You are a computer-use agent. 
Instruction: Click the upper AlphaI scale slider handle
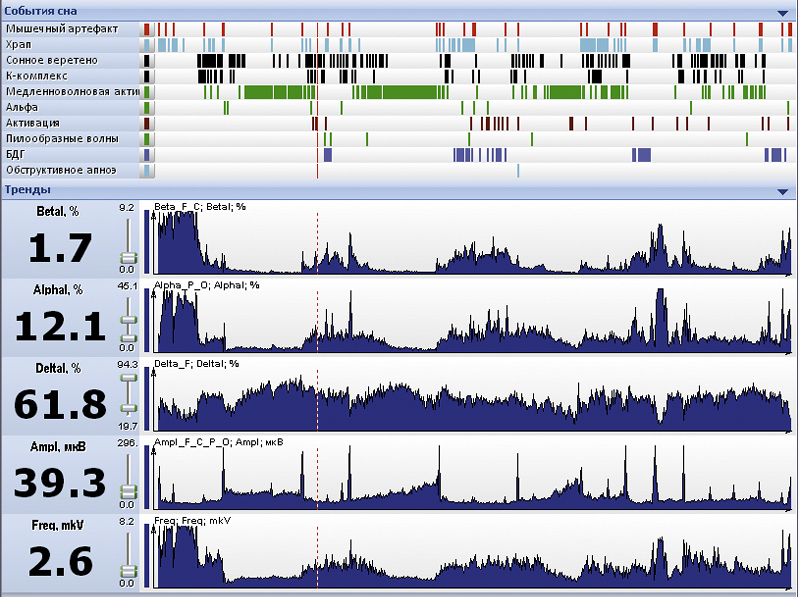(129, 320)
